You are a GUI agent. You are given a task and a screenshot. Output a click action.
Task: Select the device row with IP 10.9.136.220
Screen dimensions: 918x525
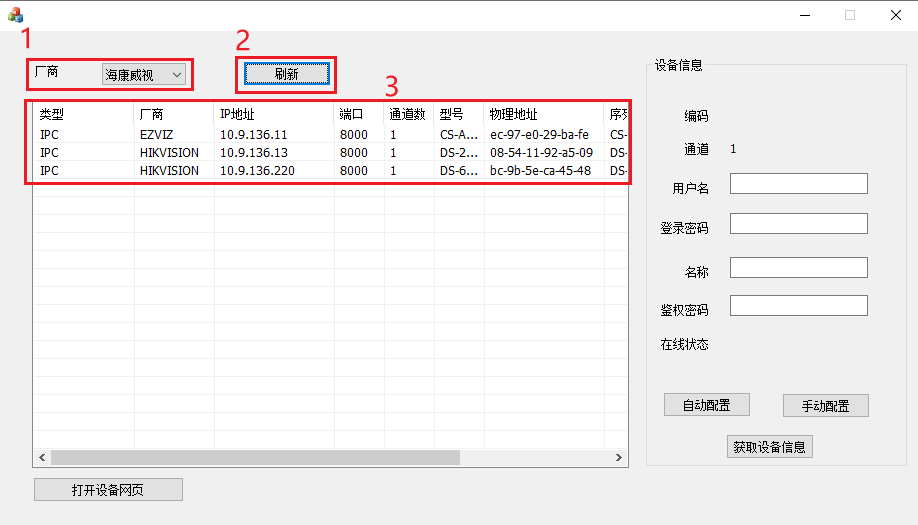tap(331, 171)
